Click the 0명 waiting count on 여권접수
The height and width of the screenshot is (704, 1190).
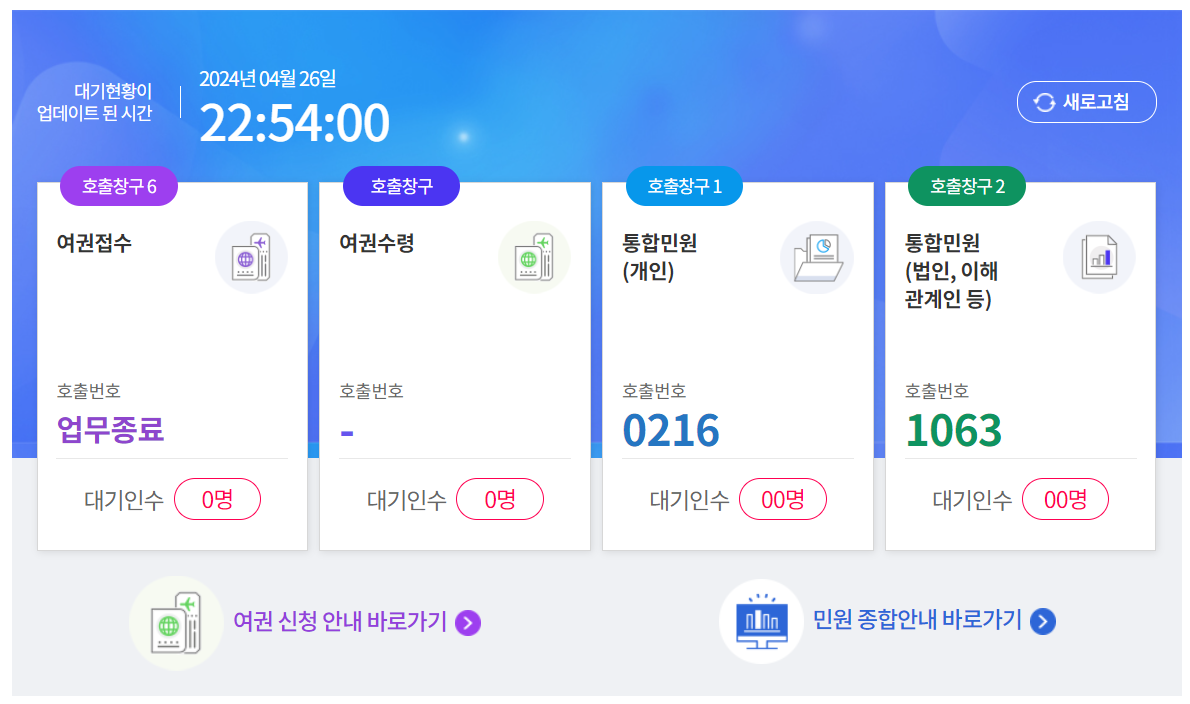[217, 499]
